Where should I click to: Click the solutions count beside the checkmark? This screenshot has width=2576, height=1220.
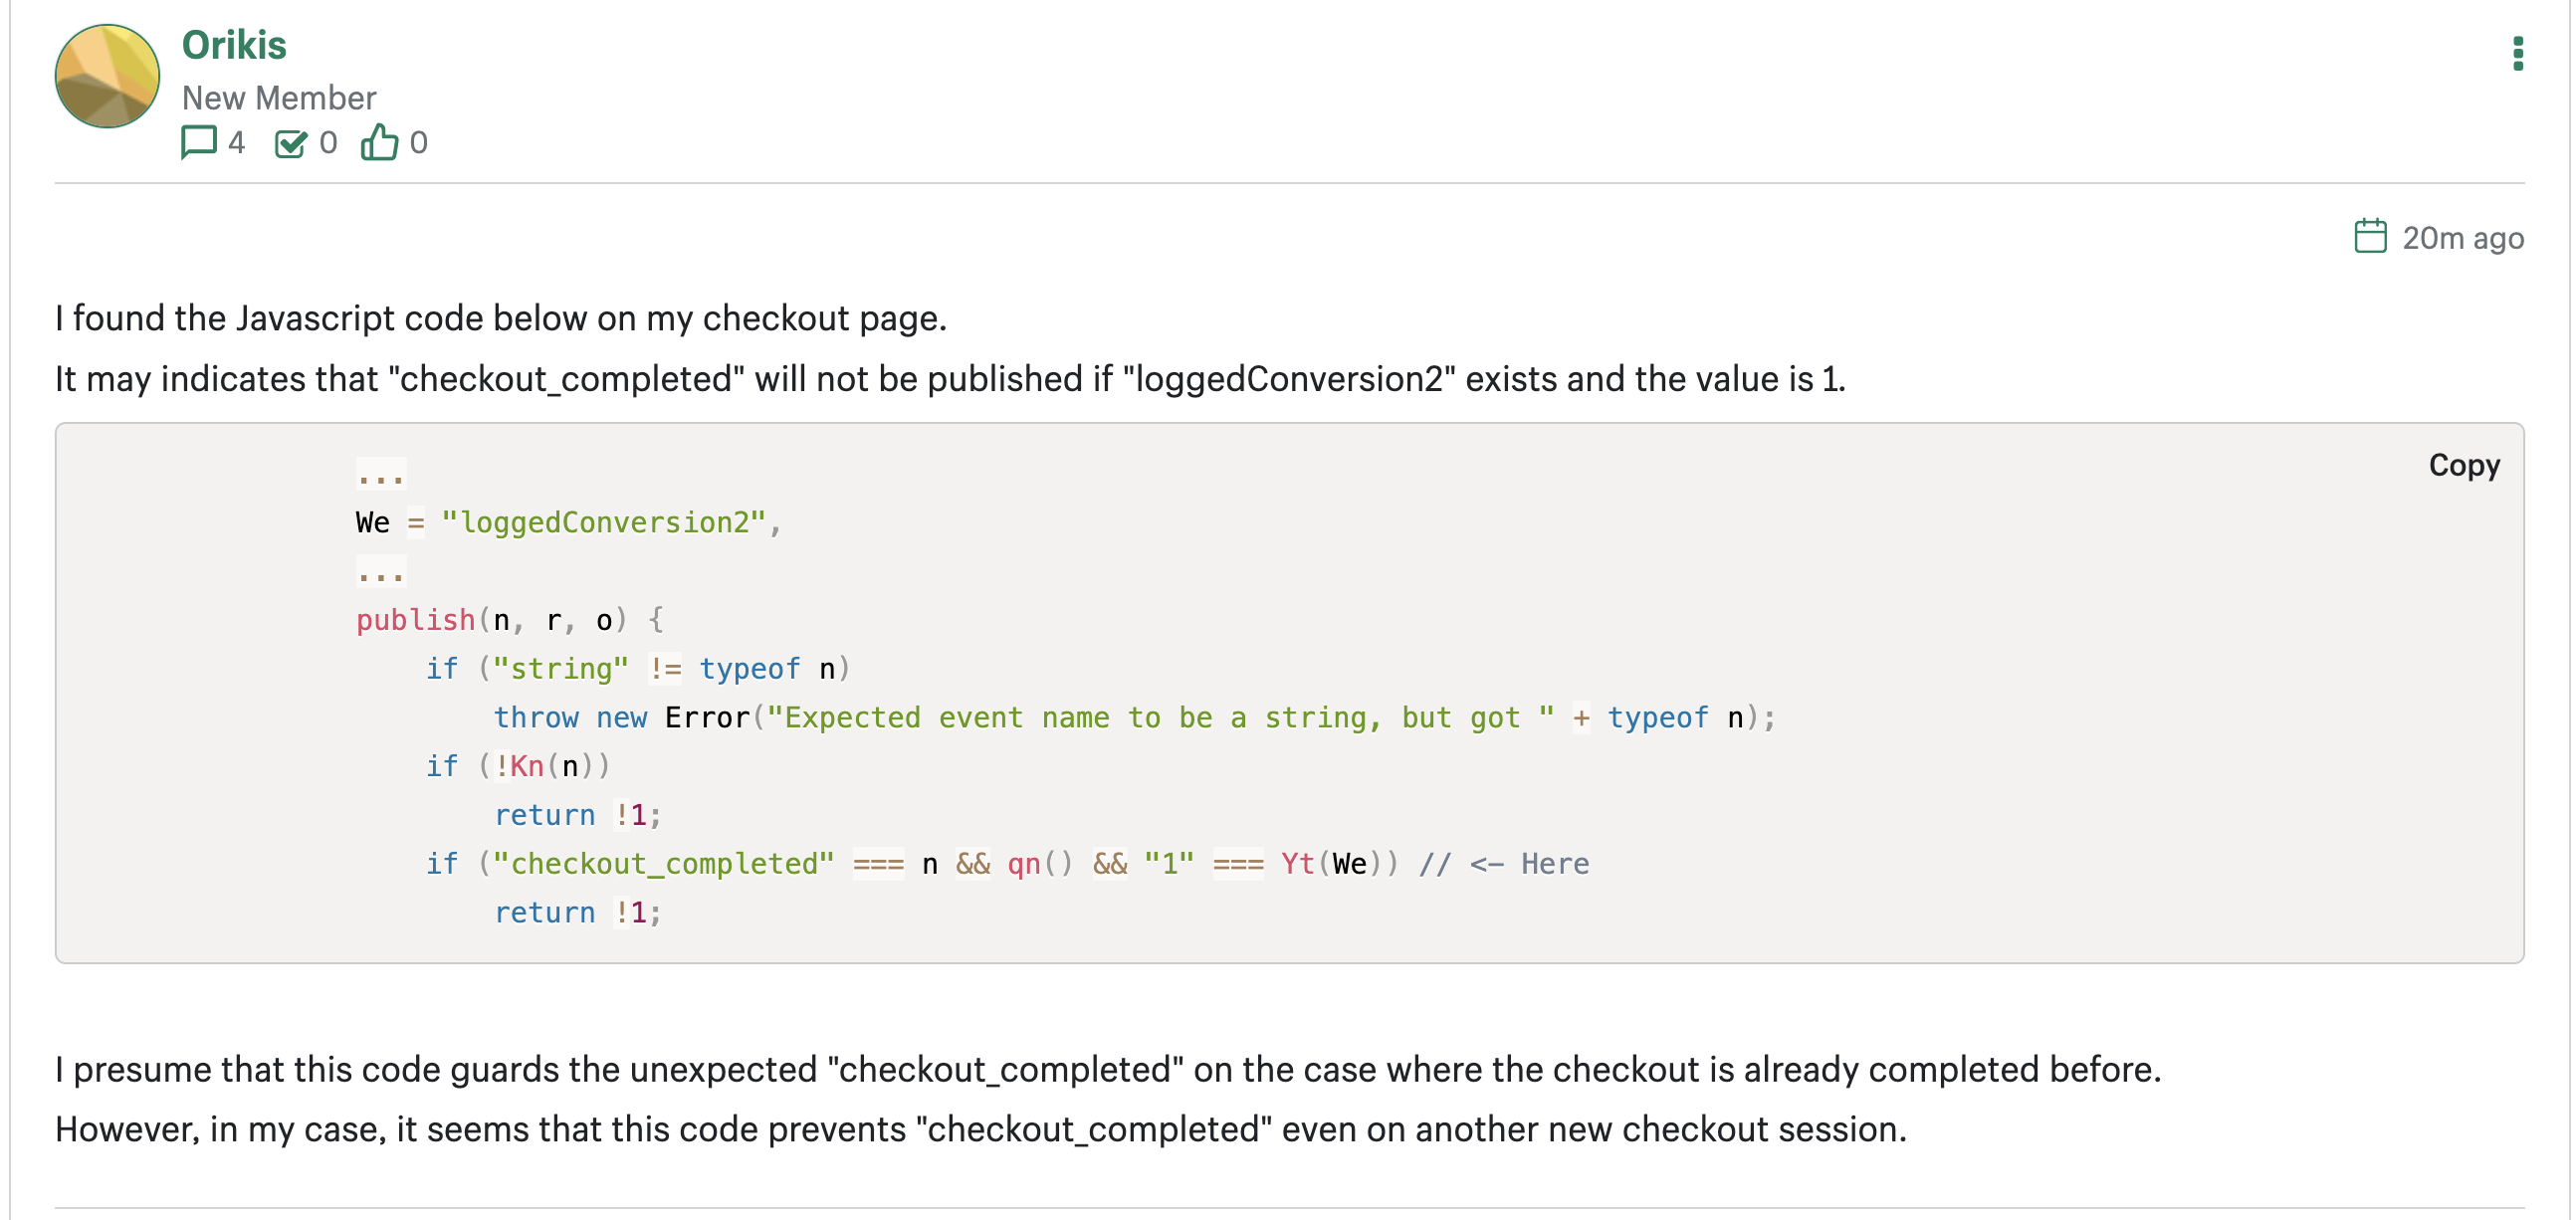tap(328, 142)
